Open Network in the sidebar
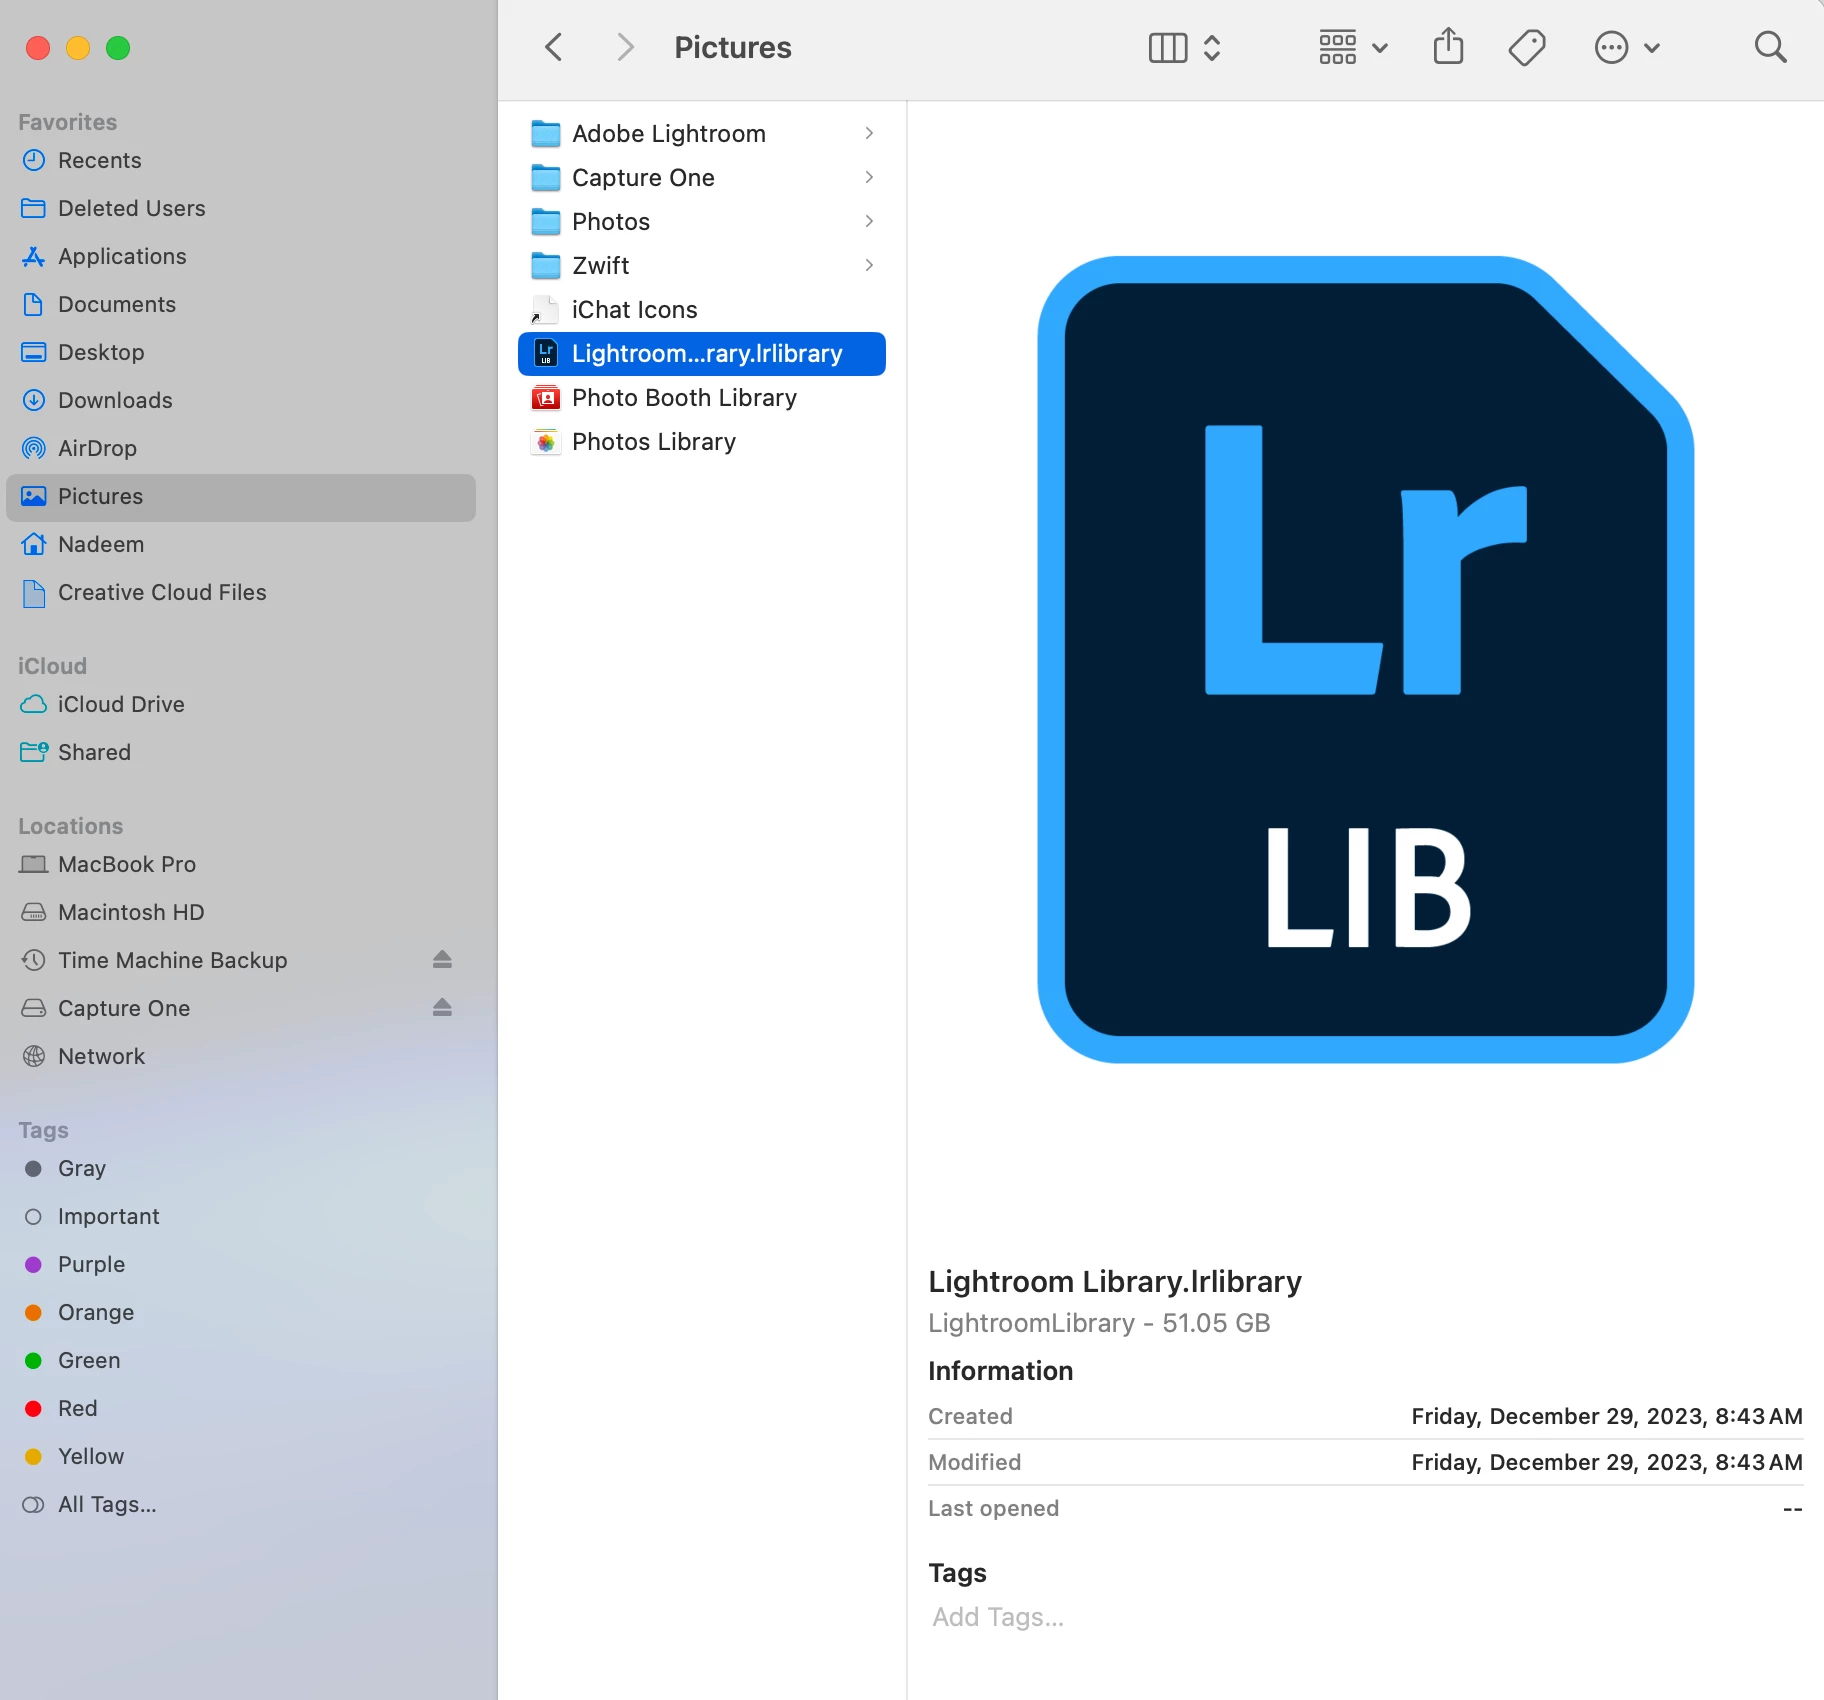 pos(240,1056)
